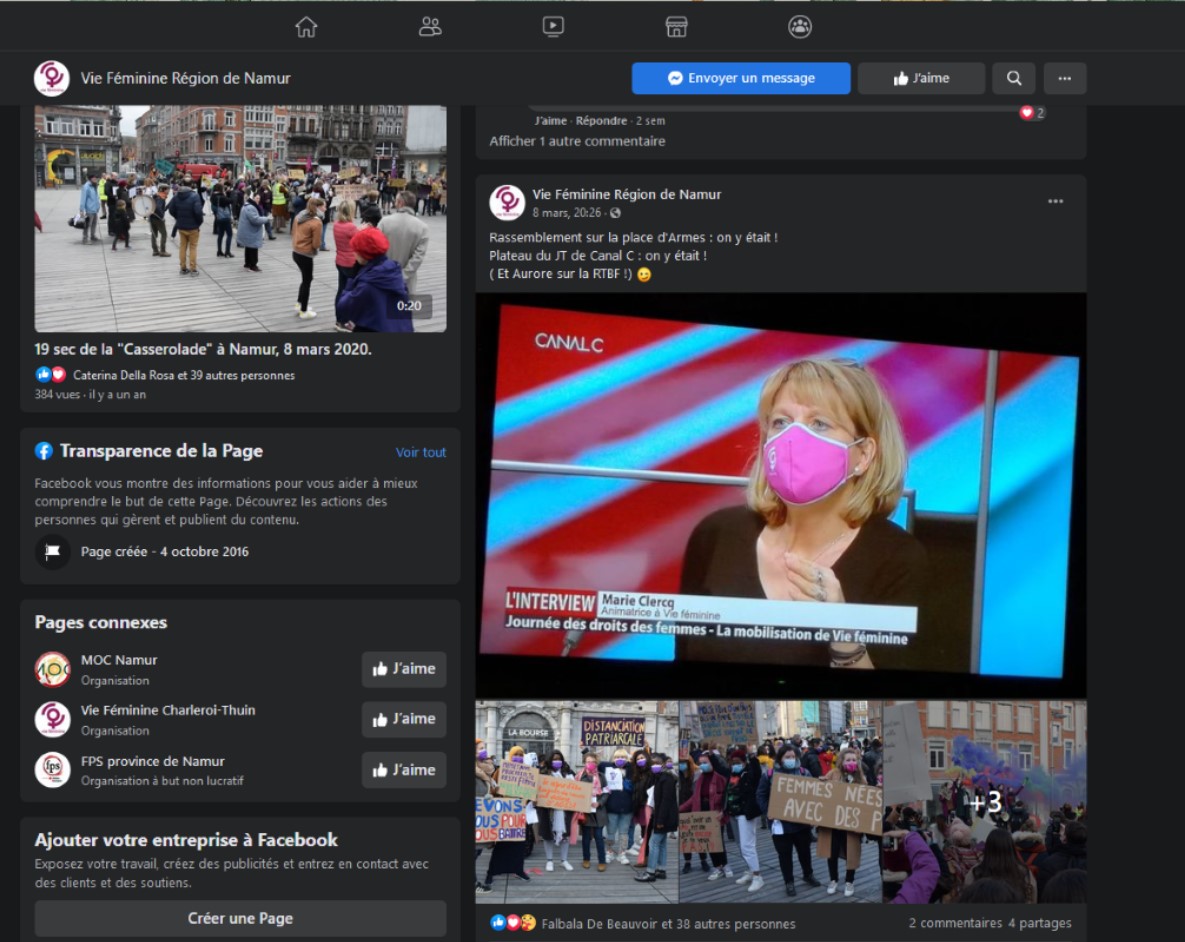Click the search magnifier icon on page header
Image resolution: width=1185 pixels, height=942 pixels.
1014,78
